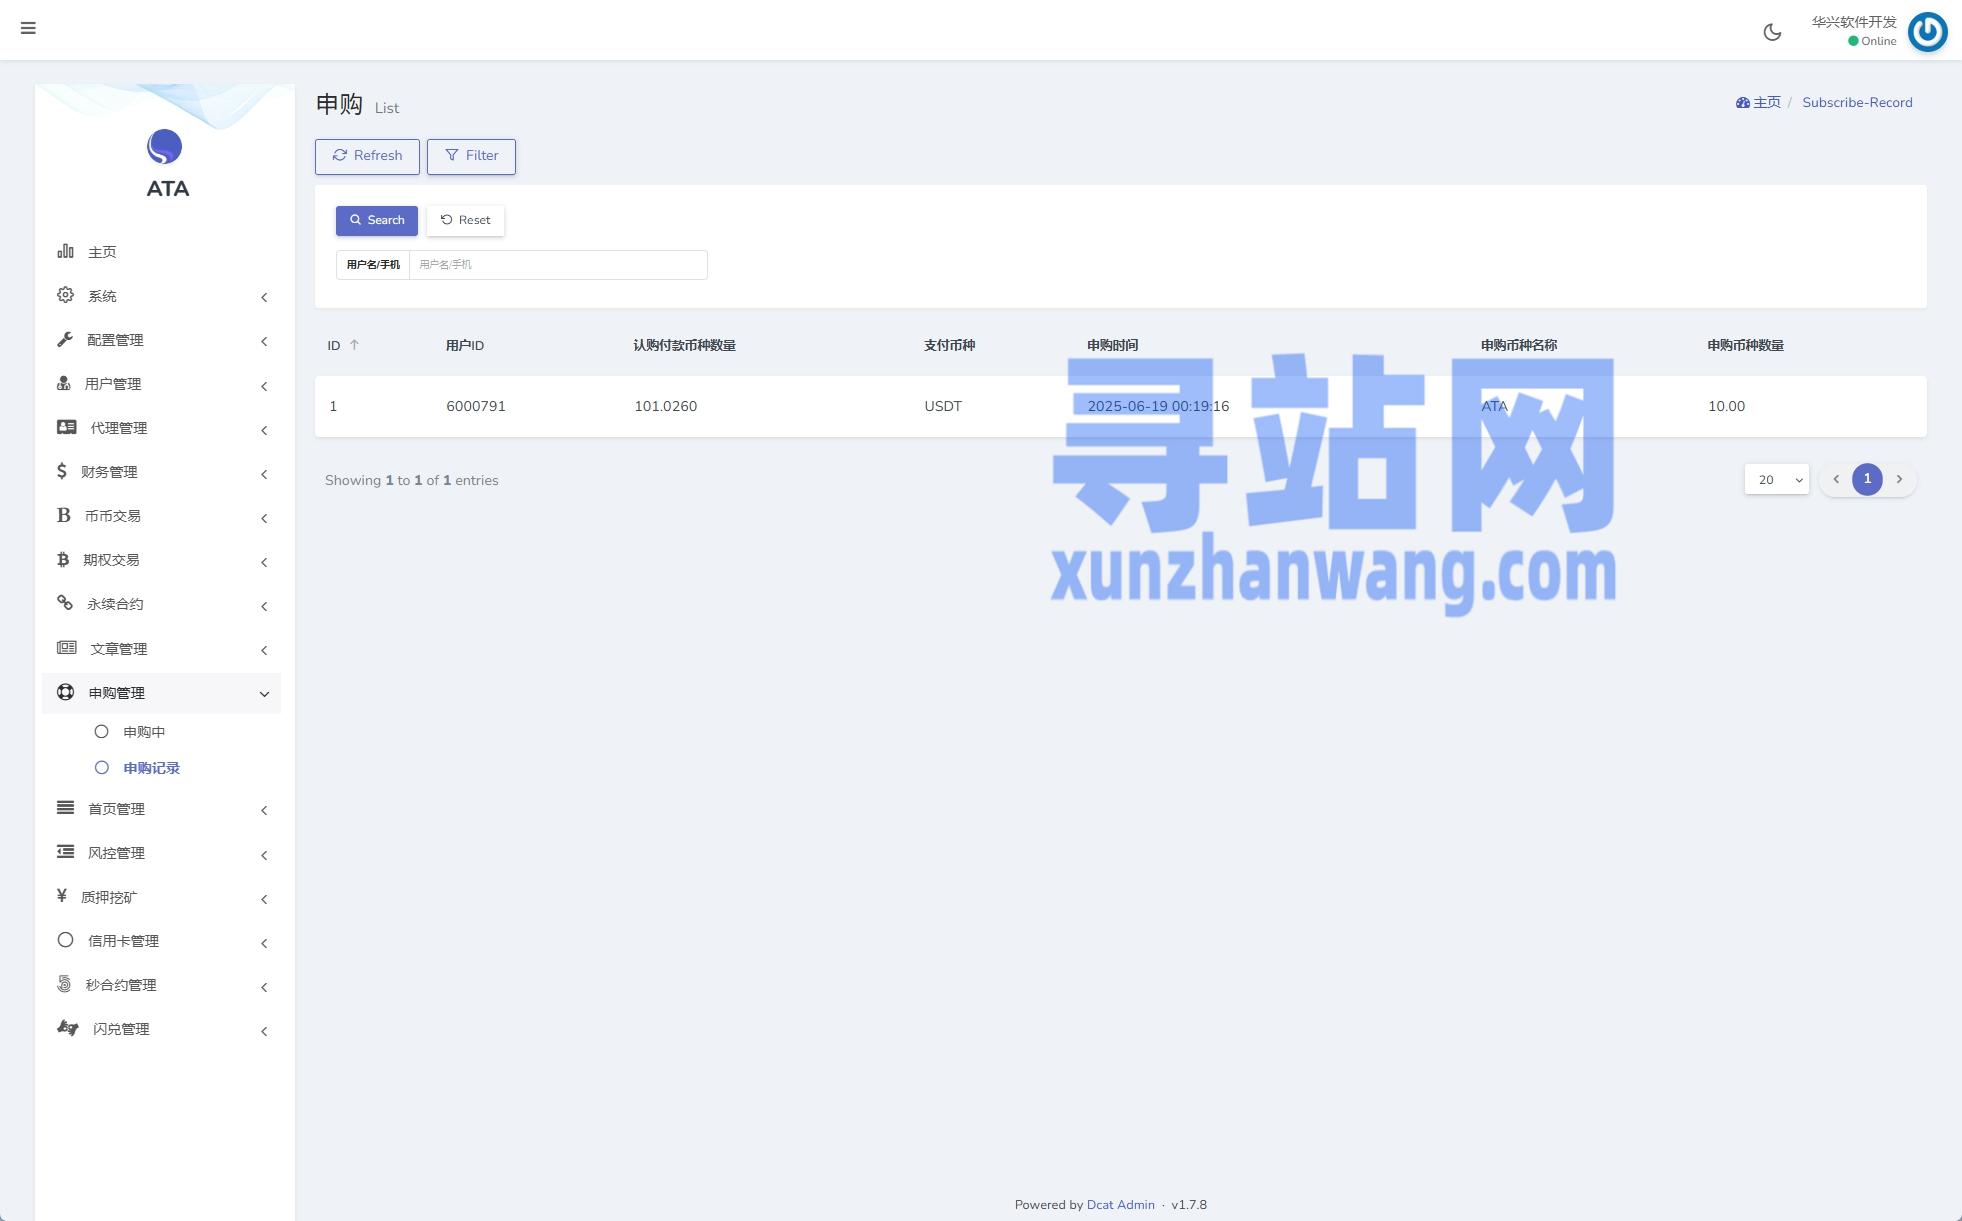Click the 101.0260 amount cell
The height and width of the screenshot is (1221, 1962).
click(x=665, y=406)
